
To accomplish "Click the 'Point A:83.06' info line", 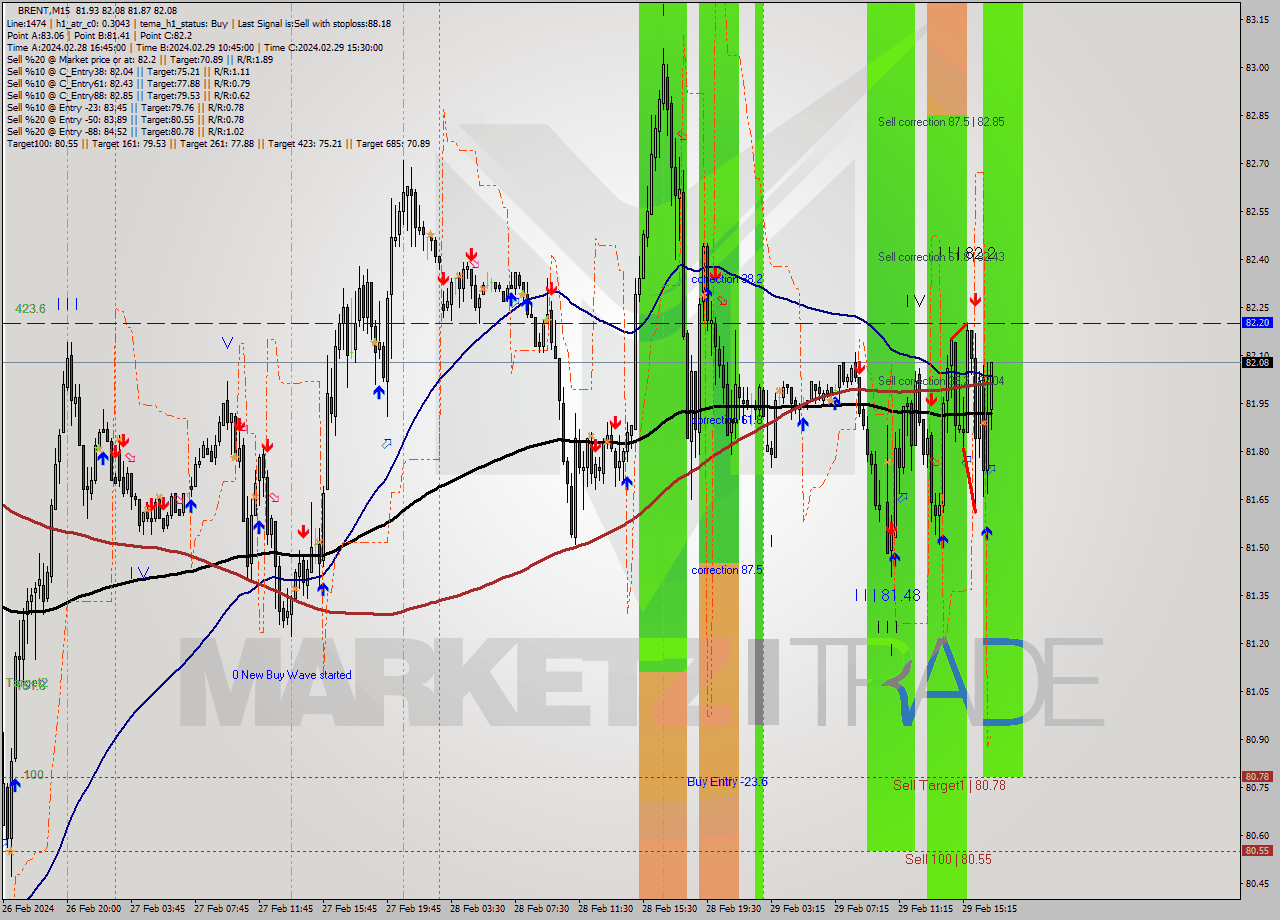I will click(99, 35).
